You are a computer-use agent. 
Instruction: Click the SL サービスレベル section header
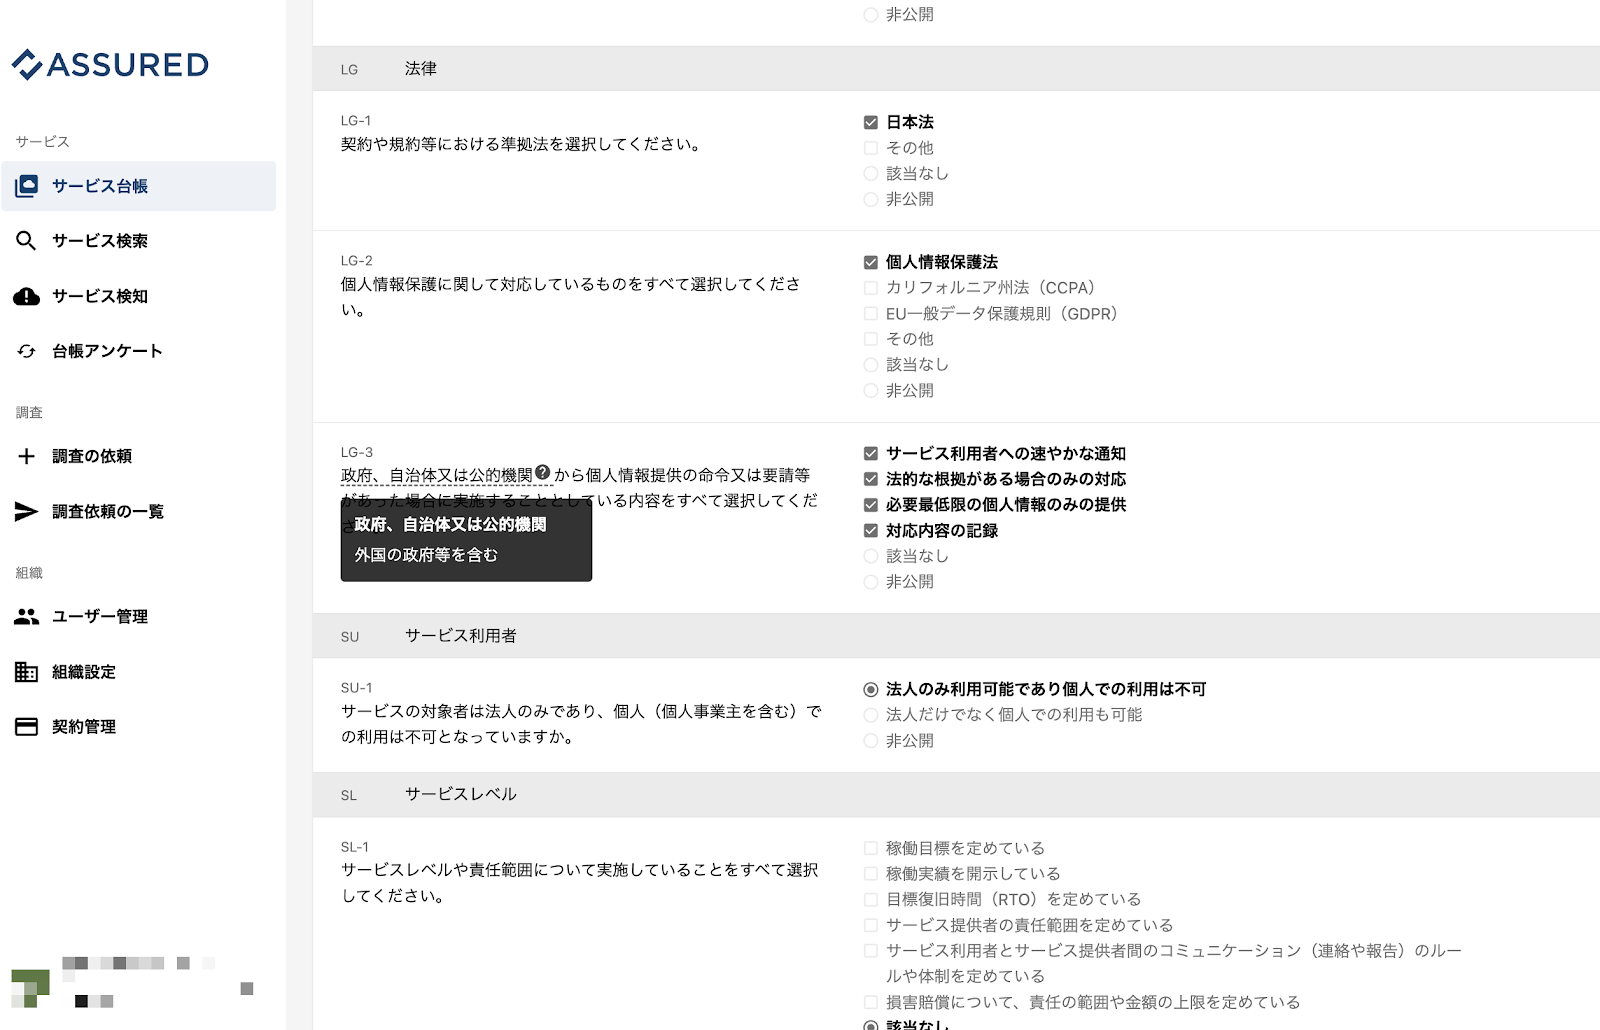coord(956,795)
